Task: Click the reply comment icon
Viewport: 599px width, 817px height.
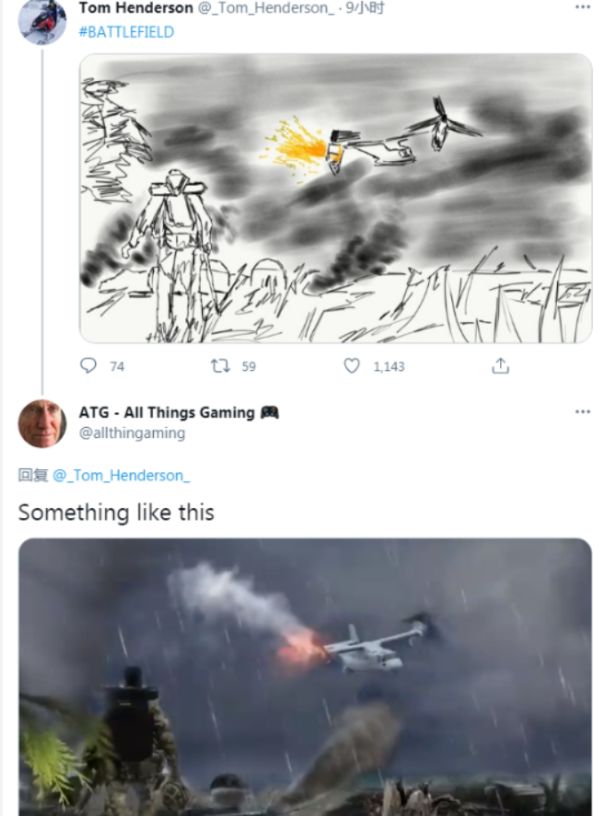Action: (x=88, y=365)
